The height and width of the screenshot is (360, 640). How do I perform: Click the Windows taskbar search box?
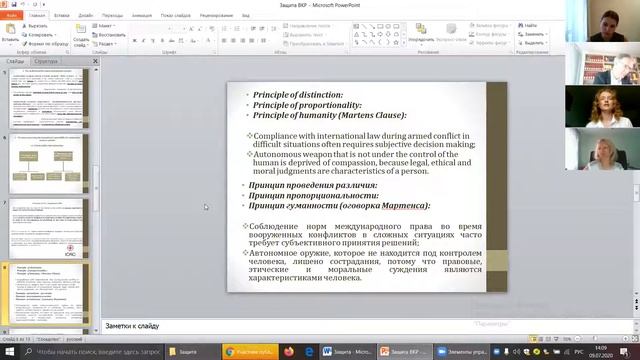pyautogui.click(x=92, y=351)
